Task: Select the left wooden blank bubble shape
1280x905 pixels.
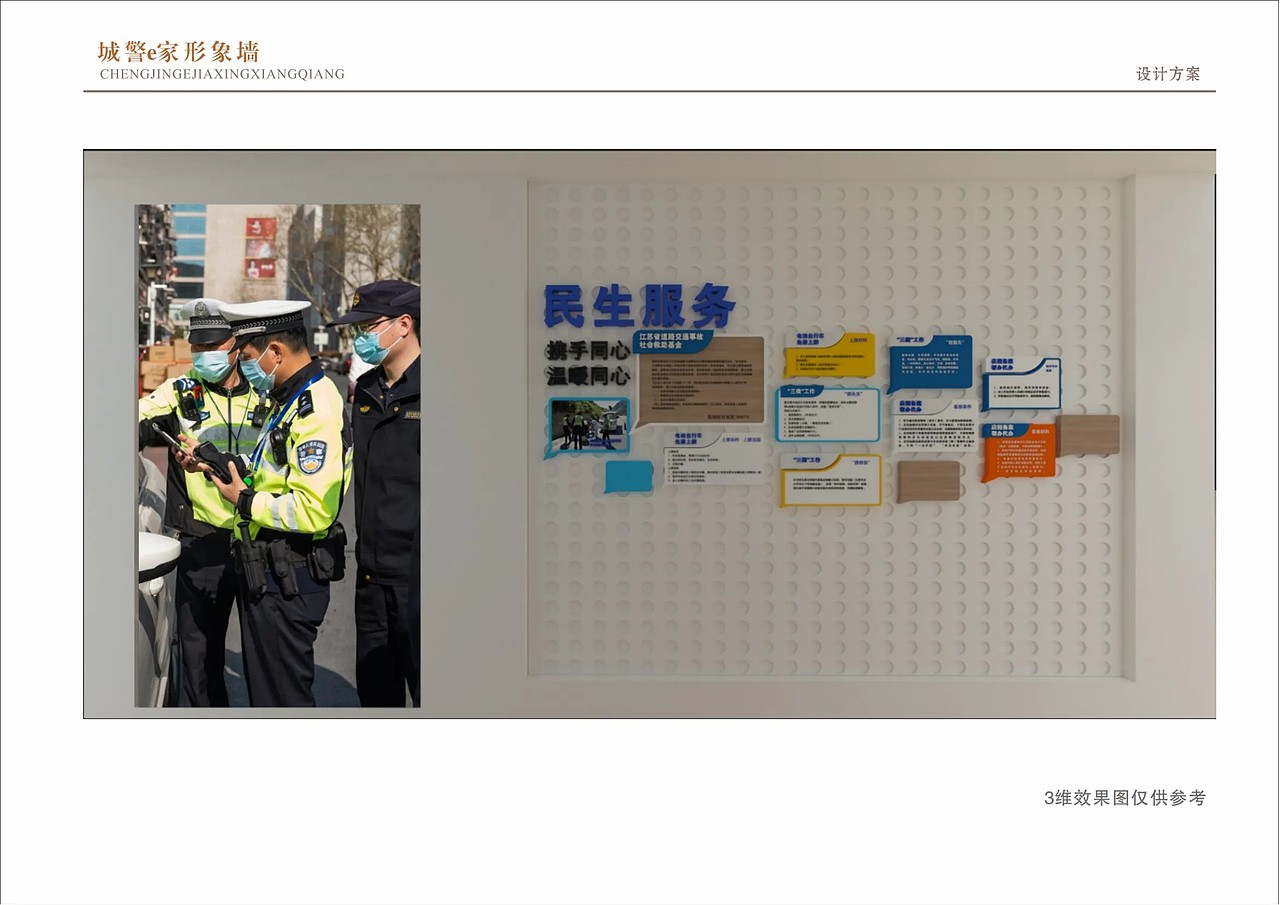Action: tap(930, 479)
